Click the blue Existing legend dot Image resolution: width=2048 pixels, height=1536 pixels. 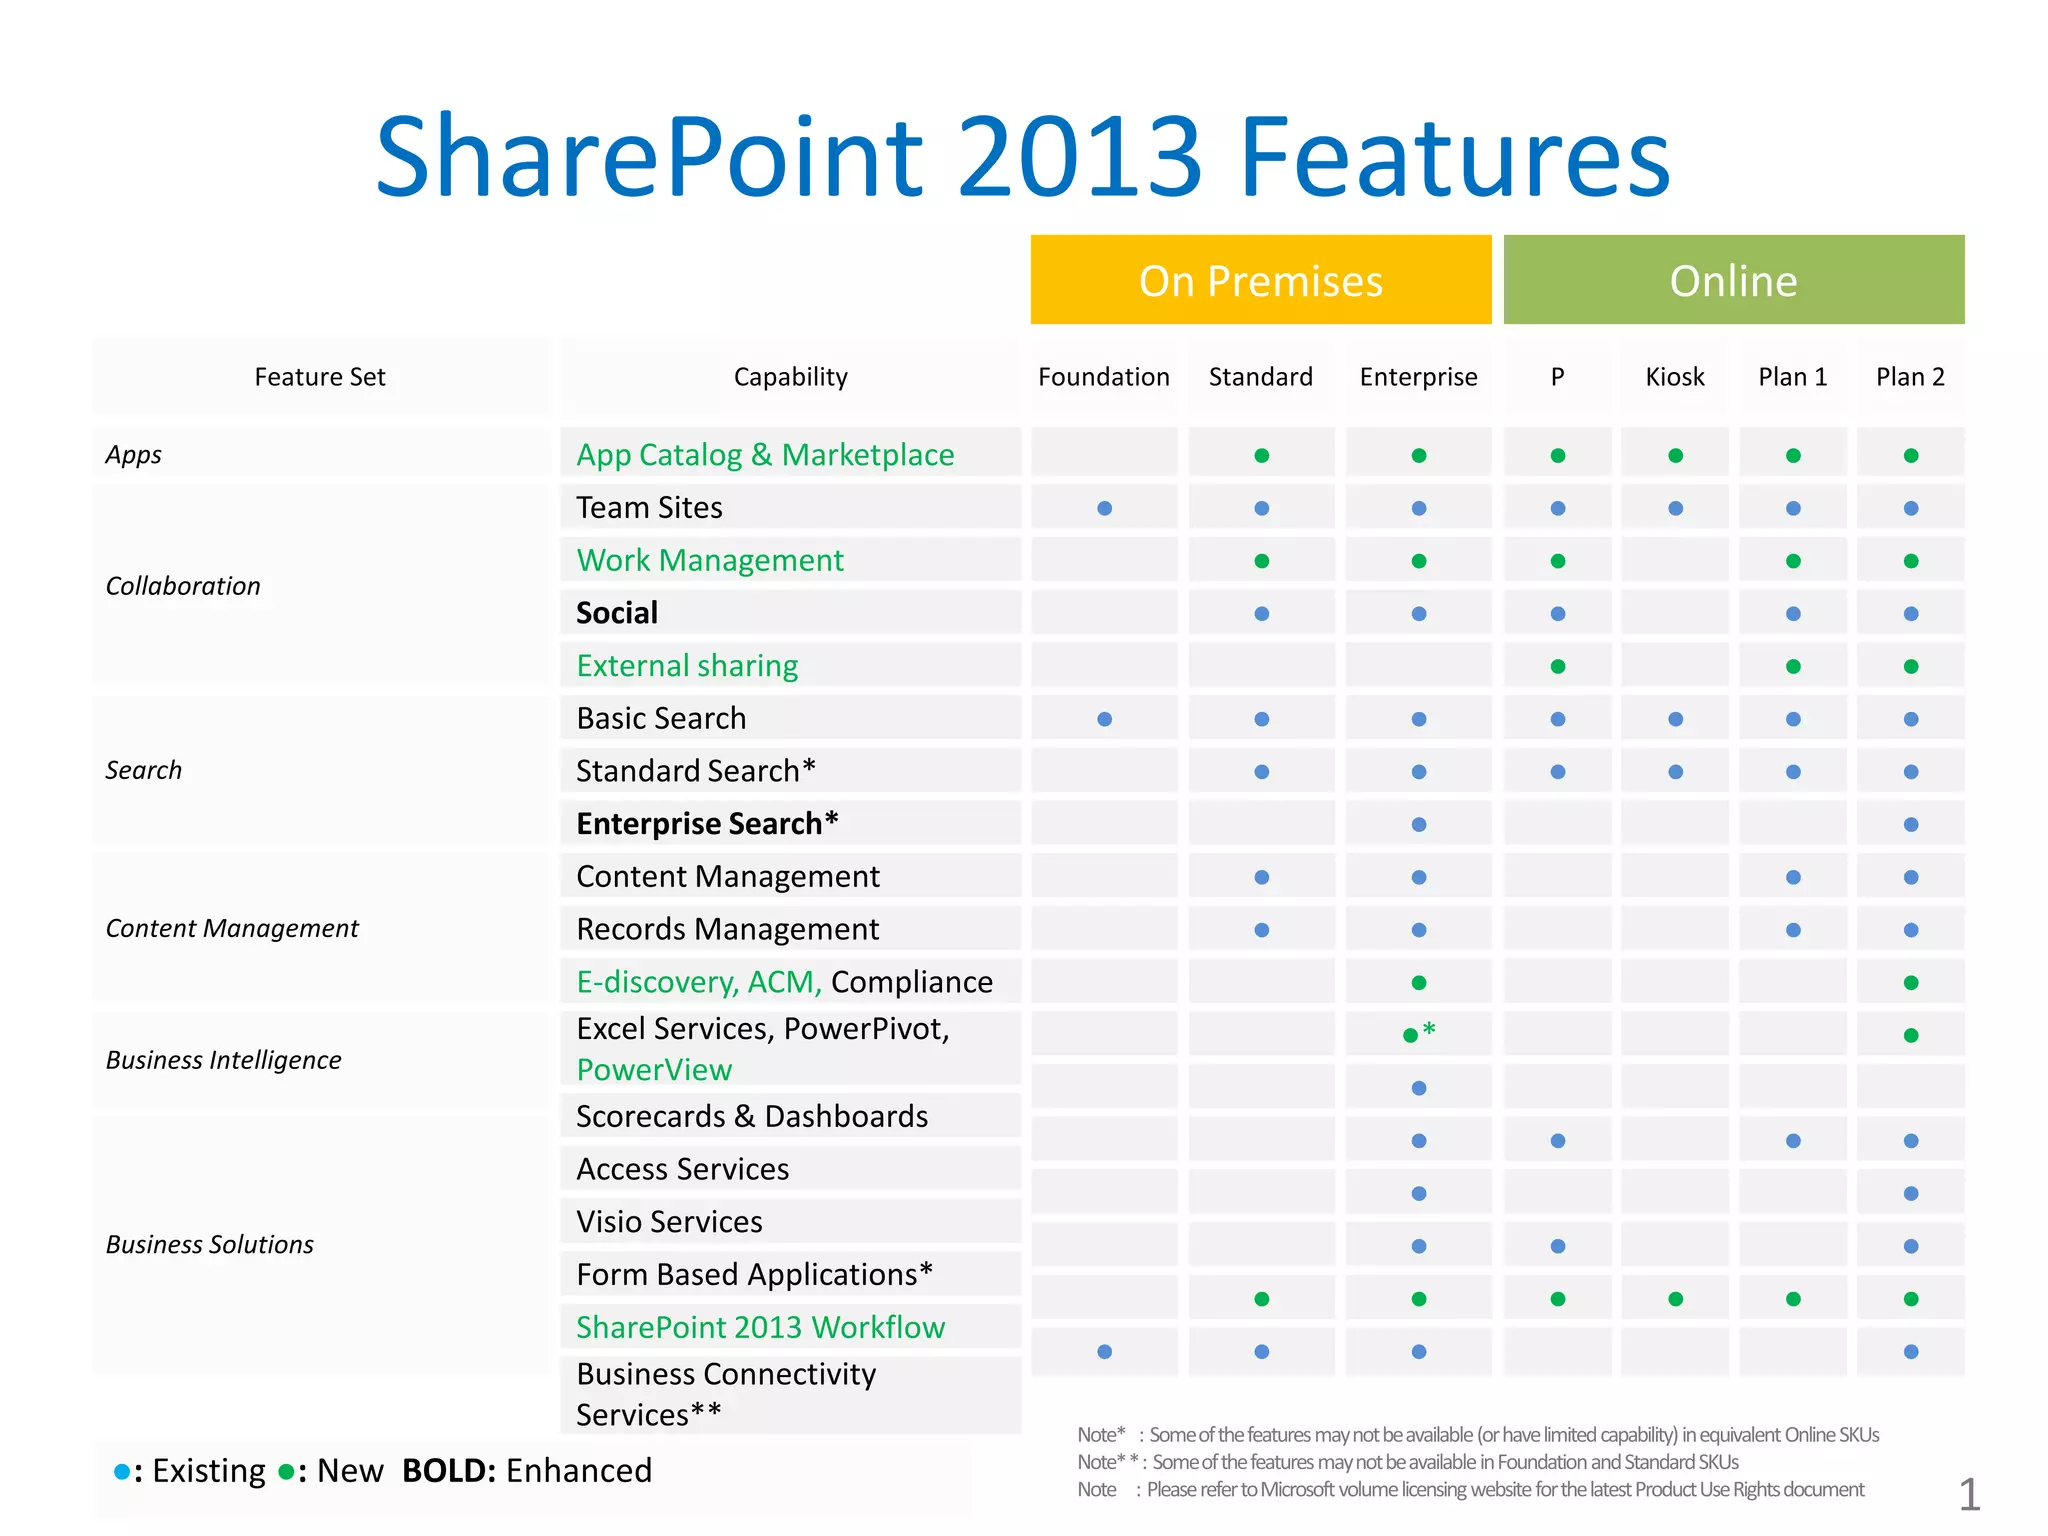[x=122, y=1471]
